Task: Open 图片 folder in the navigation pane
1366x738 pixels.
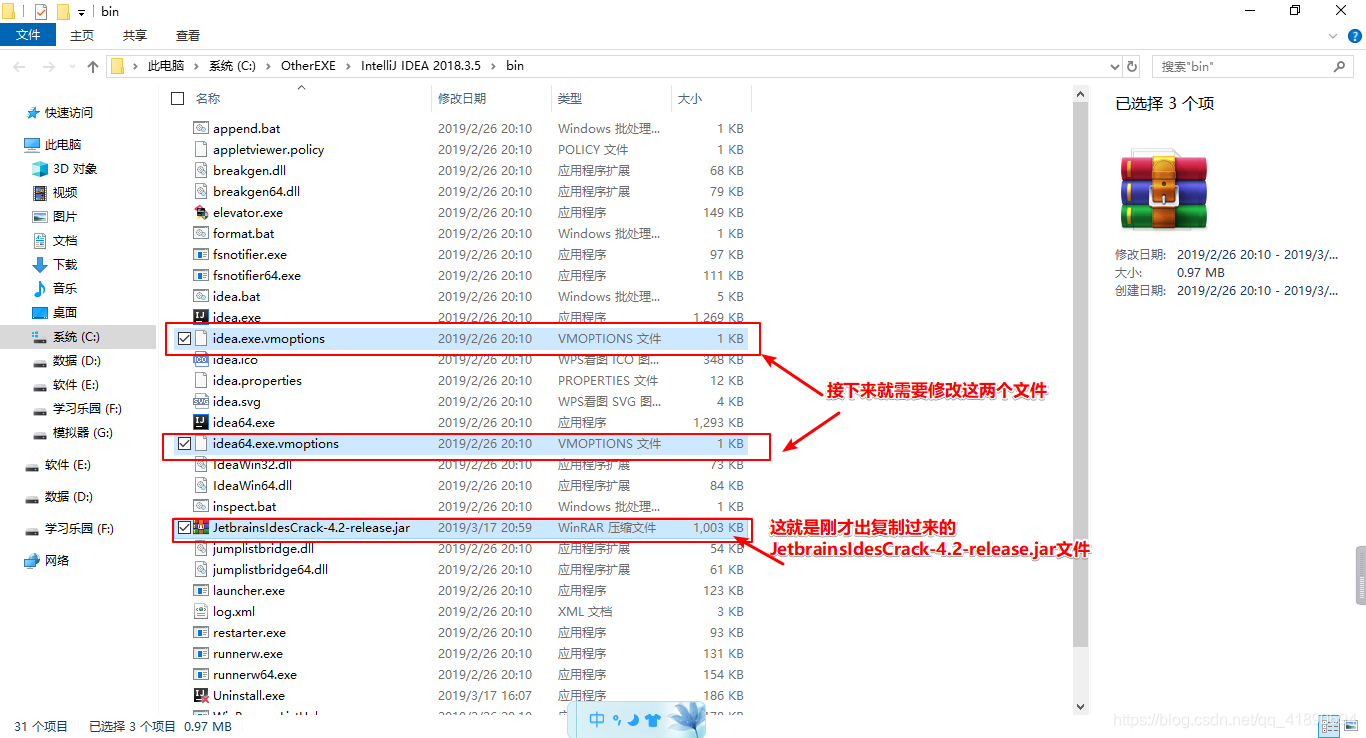Action: 65,216
